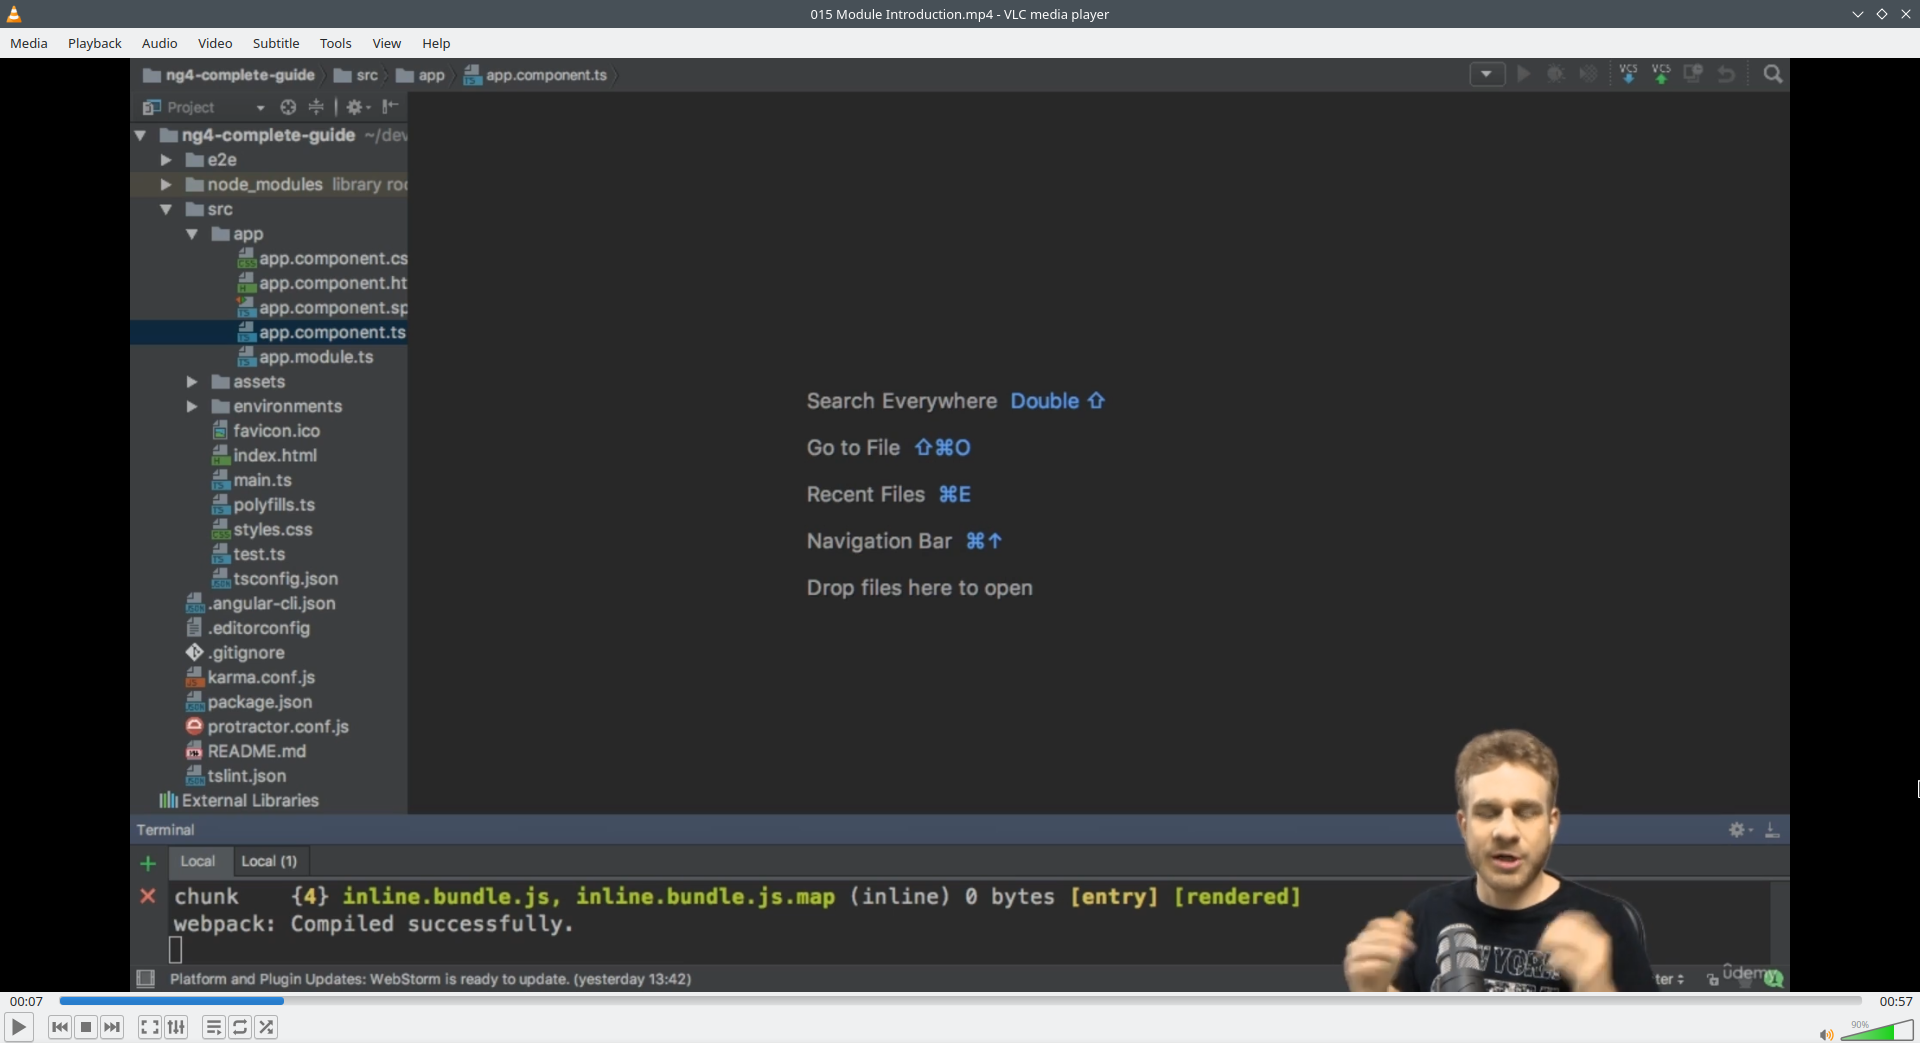The image size is (1920, 1043).
Task: Click the VCS update icon with blue arrow
Action: pos(1629,74)
